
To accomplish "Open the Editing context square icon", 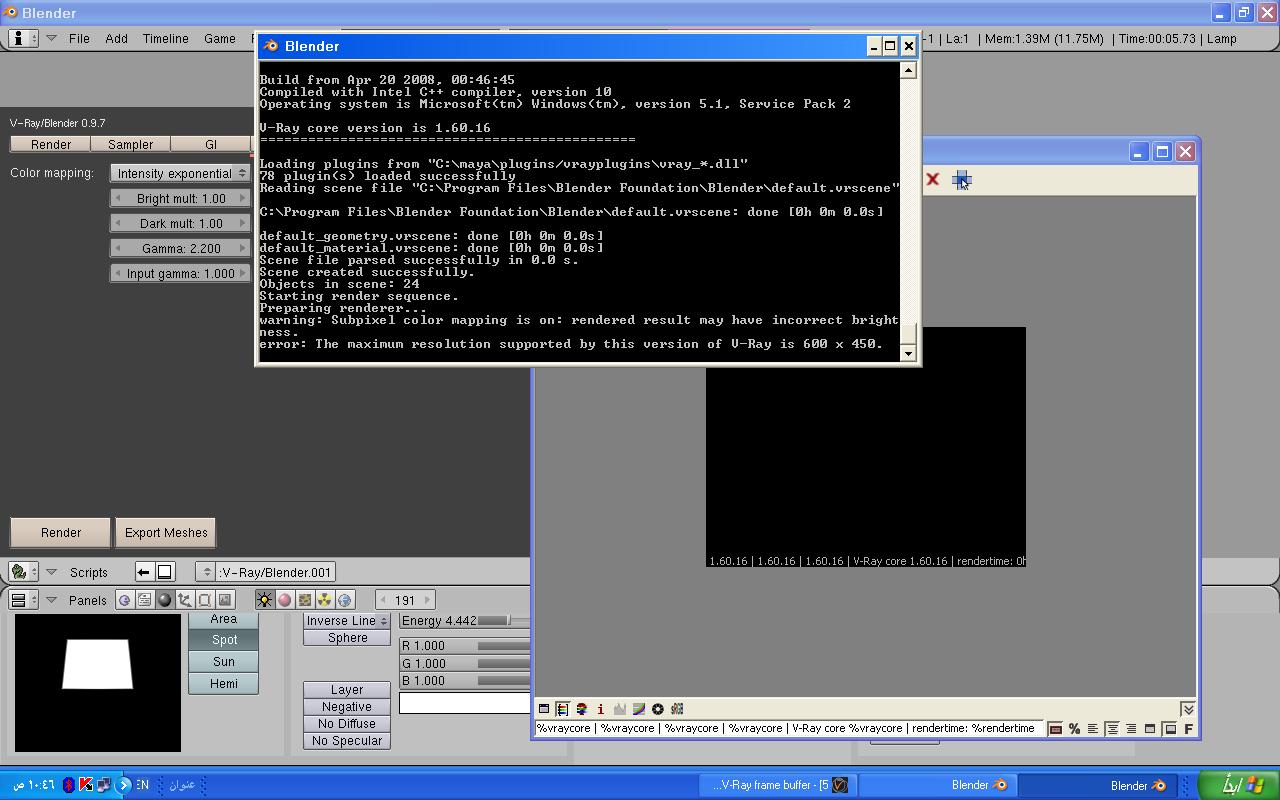I will (204, 600).
